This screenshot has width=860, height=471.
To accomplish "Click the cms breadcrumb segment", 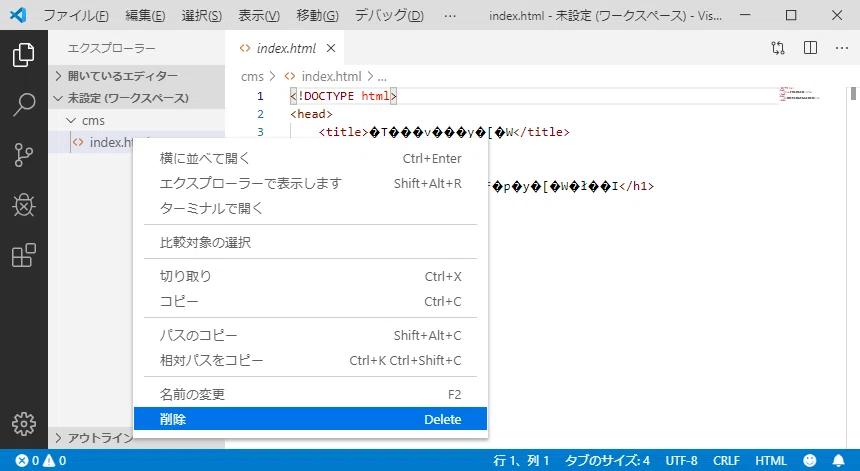I will (252, 76).
